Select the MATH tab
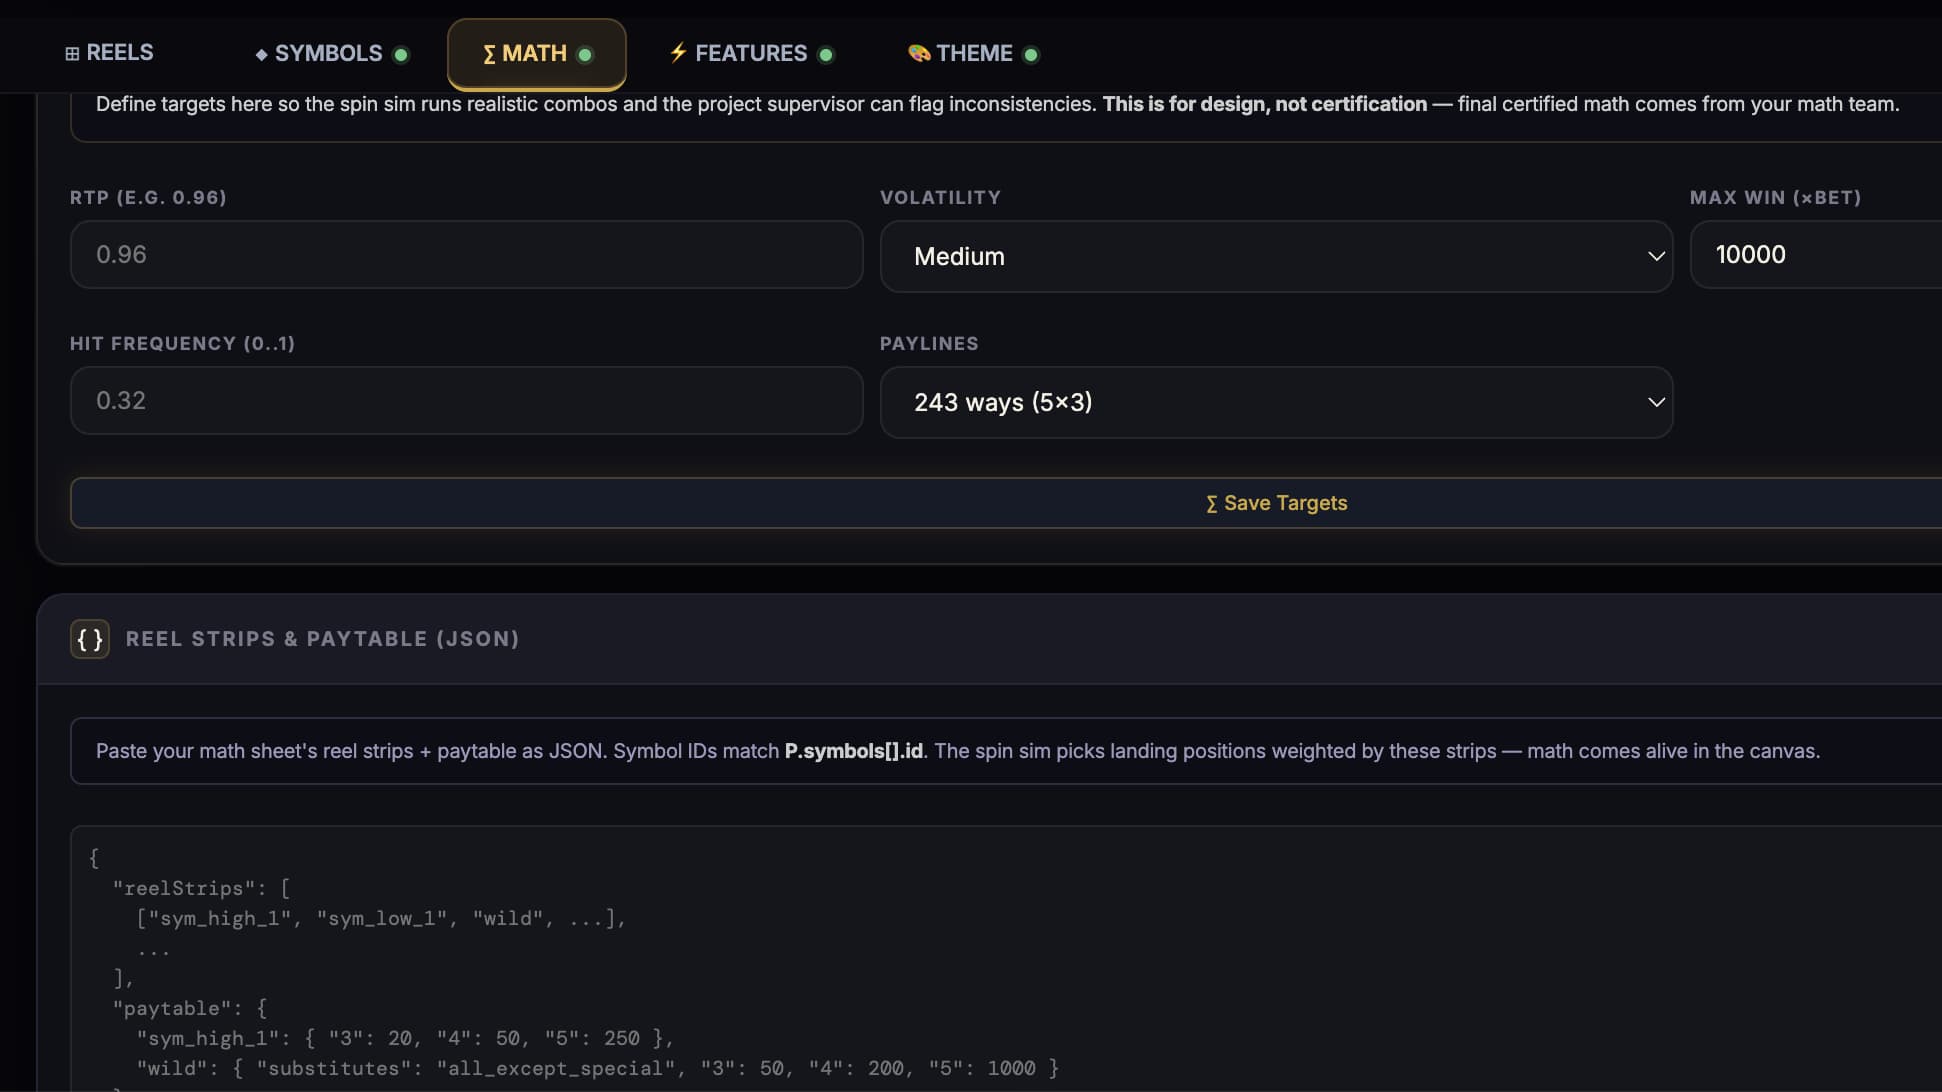This screenshot has width=1942, height=1092. pos(537,54)
